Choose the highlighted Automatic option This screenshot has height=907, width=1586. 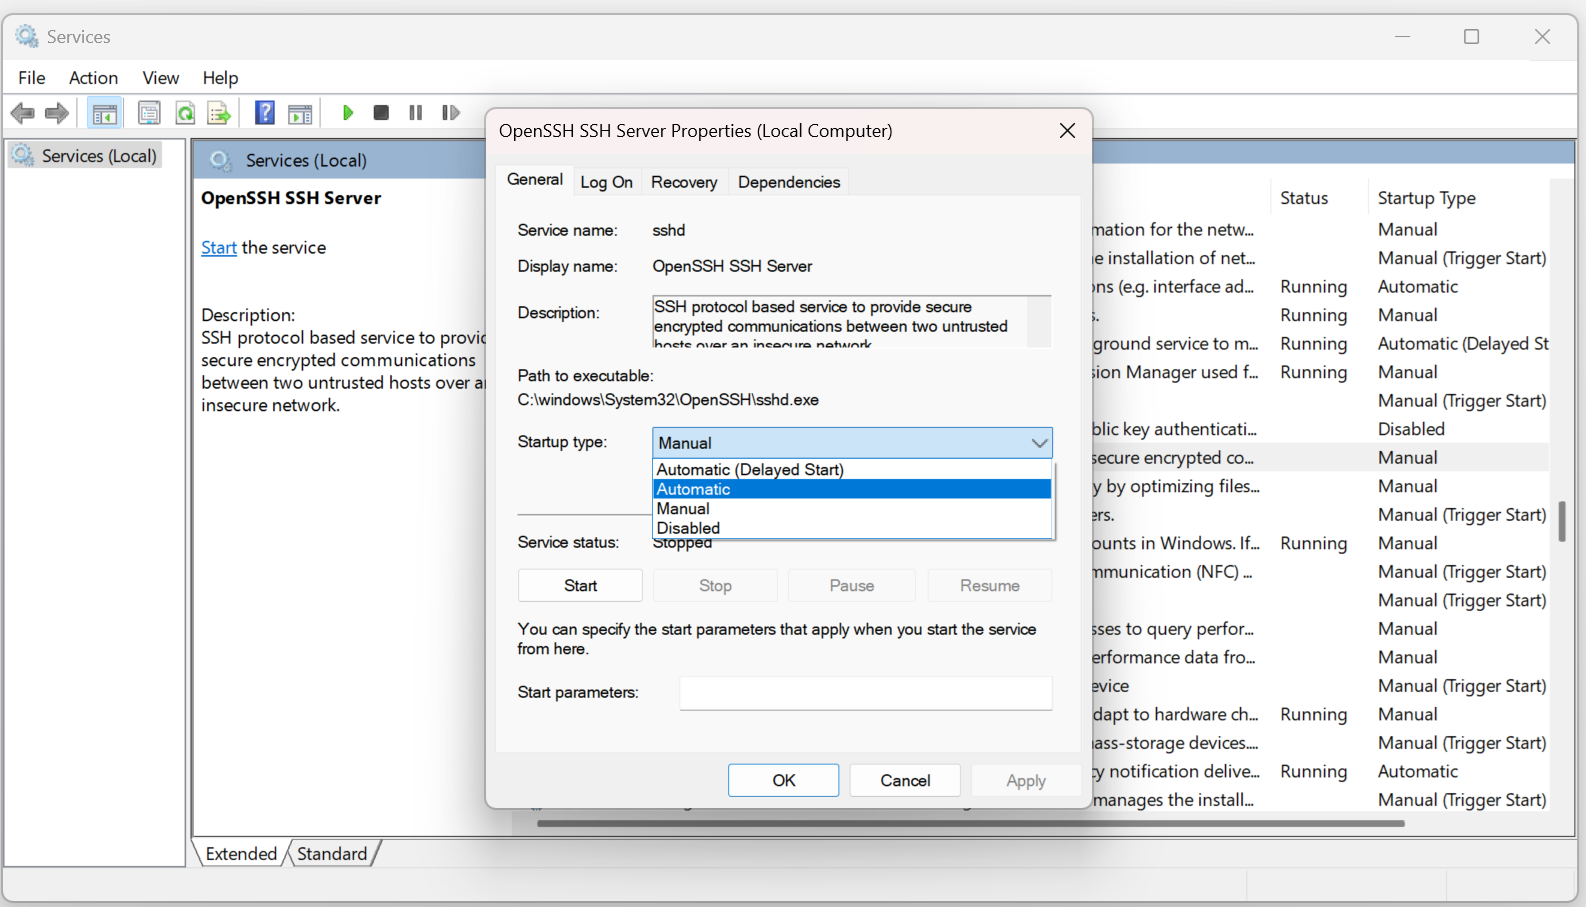coord(852,489)
